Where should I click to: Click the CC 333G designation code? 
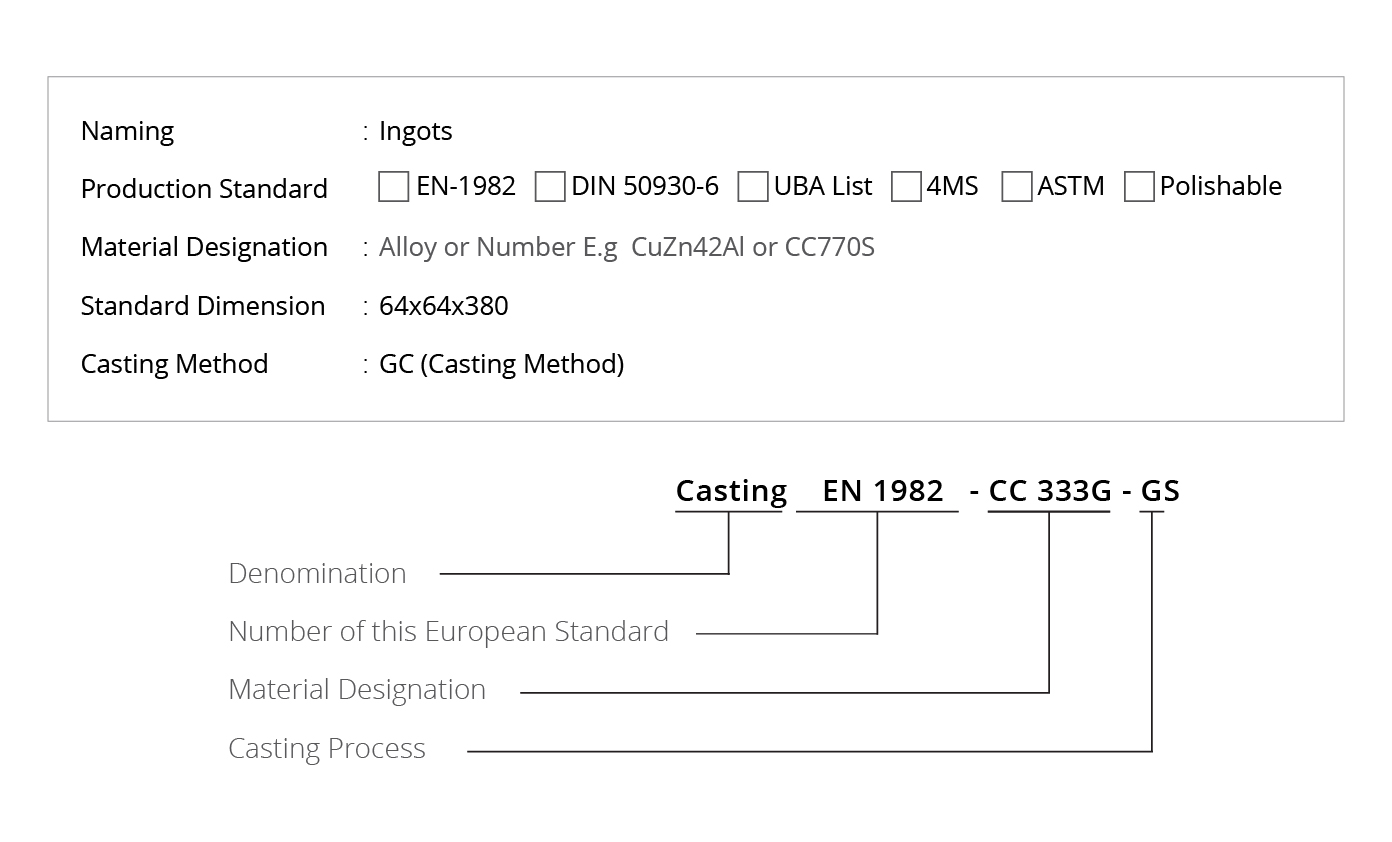[1050, 491]
